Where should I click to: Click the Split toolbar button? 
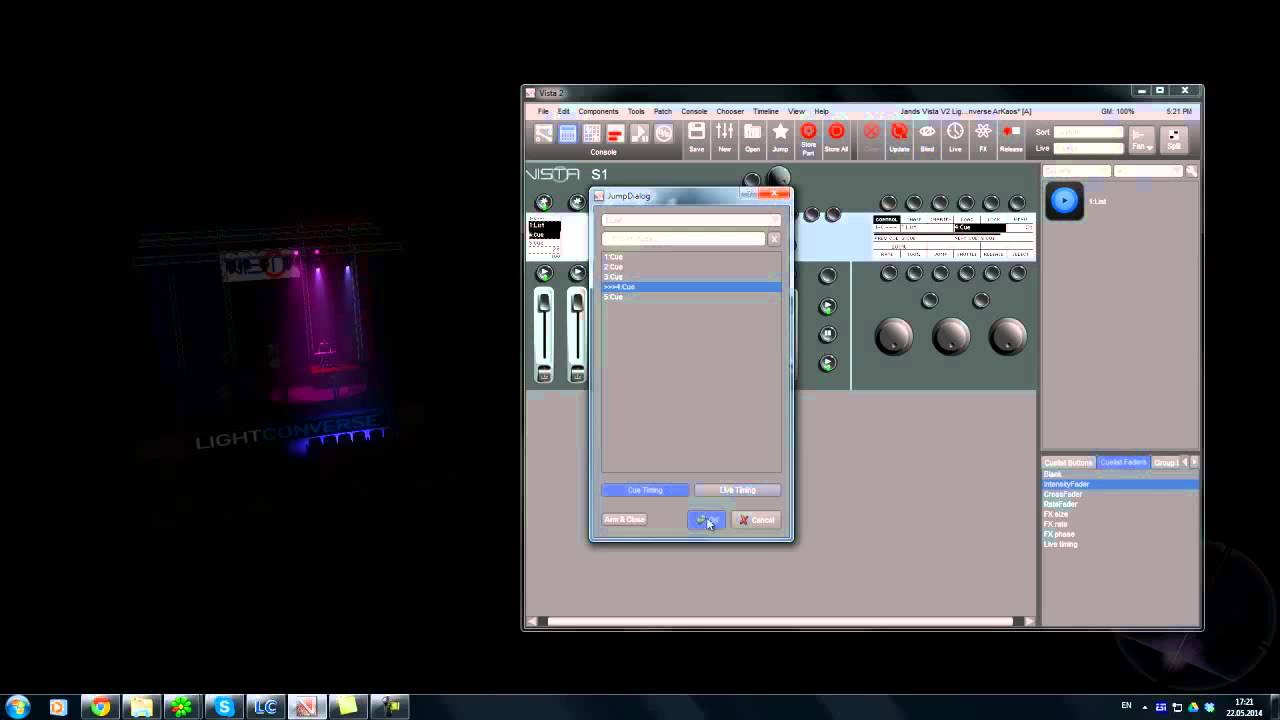pyautogui.click(x=1174, y=139)
